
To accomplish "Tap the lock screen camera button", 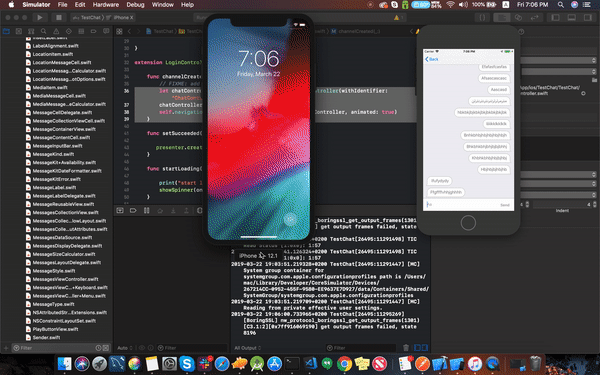I will (x=290, y=219).
